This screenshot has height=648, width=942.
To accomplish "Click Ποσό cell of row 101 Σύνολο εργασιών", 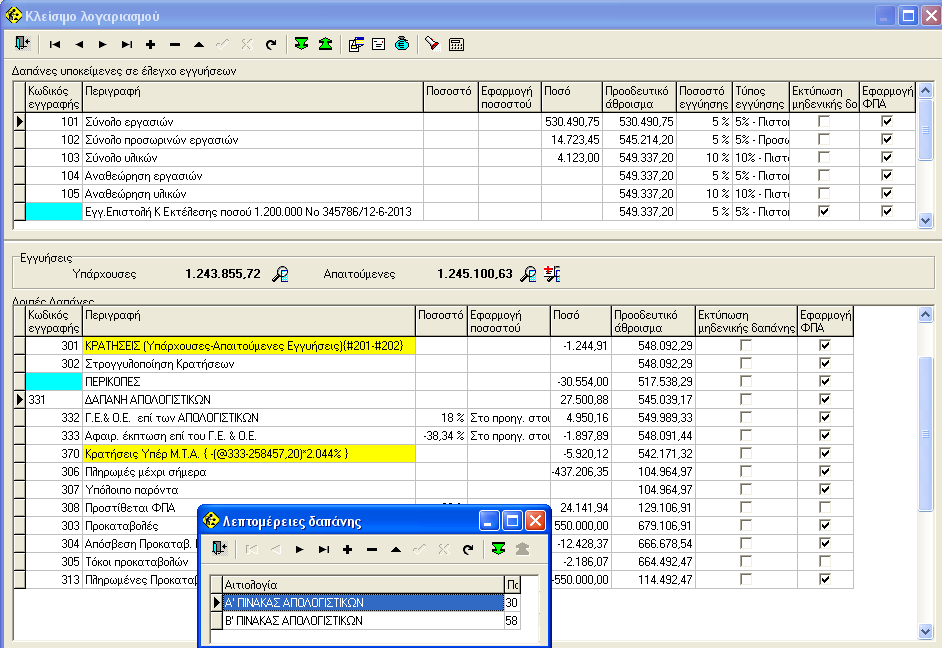I will 571,121.
